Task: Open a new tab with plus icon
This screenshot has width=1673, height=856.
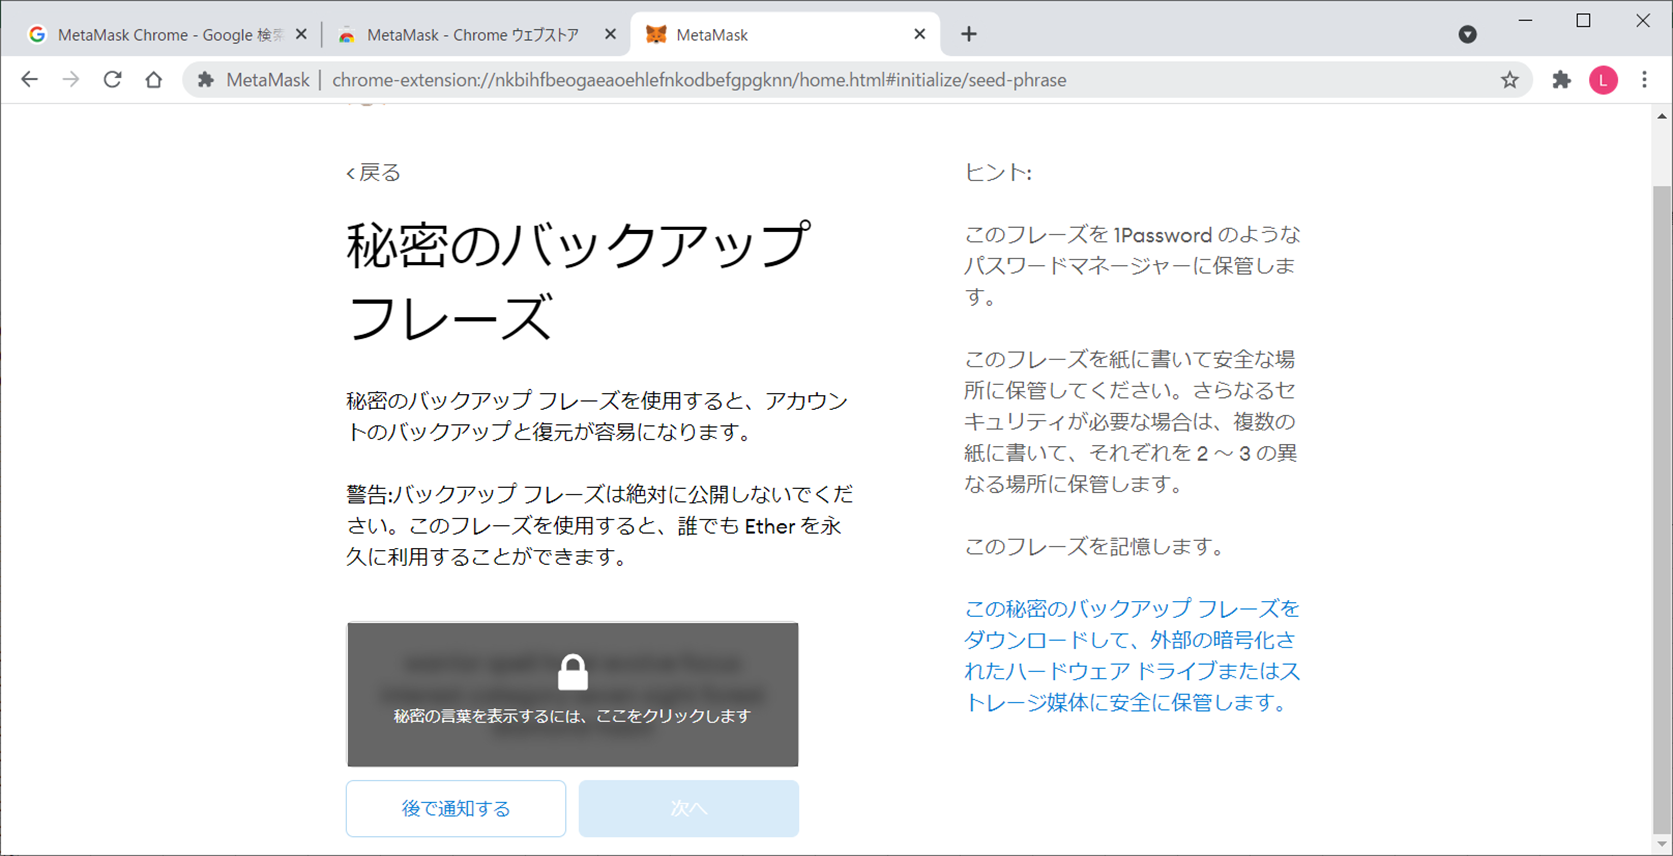Action: [x=968, y=34]
